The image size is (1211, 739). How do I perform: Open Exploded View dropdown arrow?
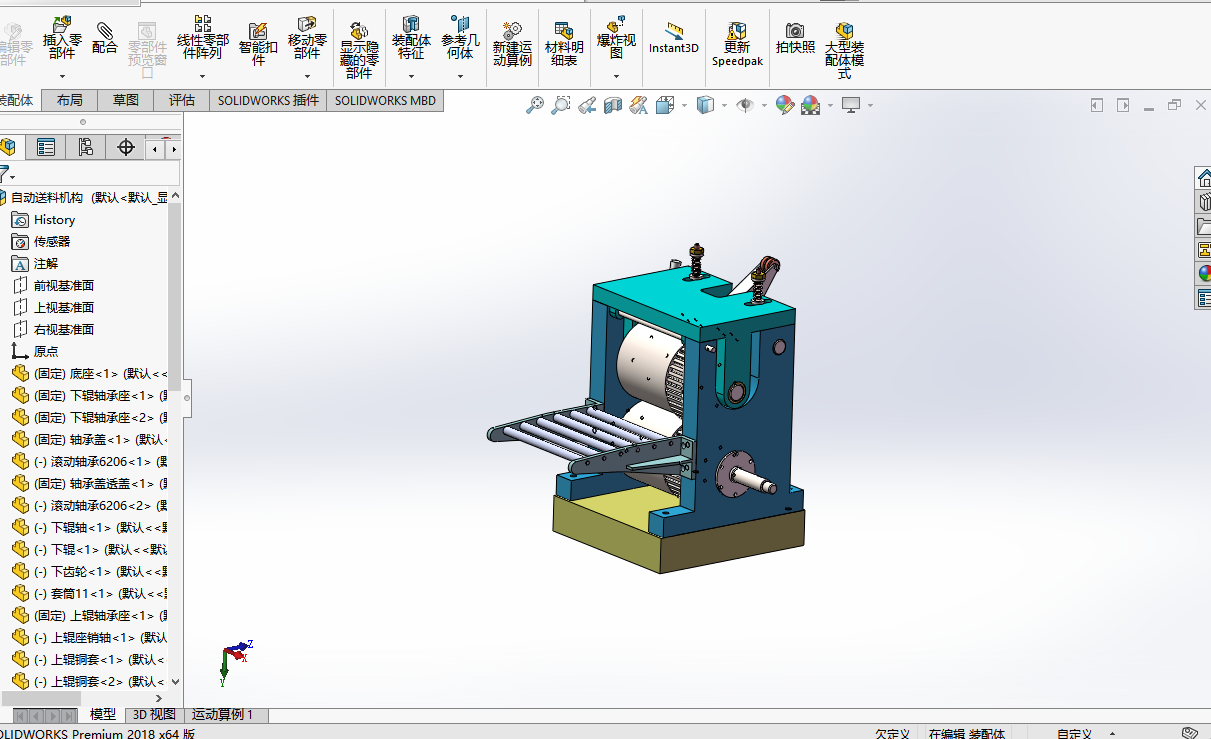click(x=616, y=76)
